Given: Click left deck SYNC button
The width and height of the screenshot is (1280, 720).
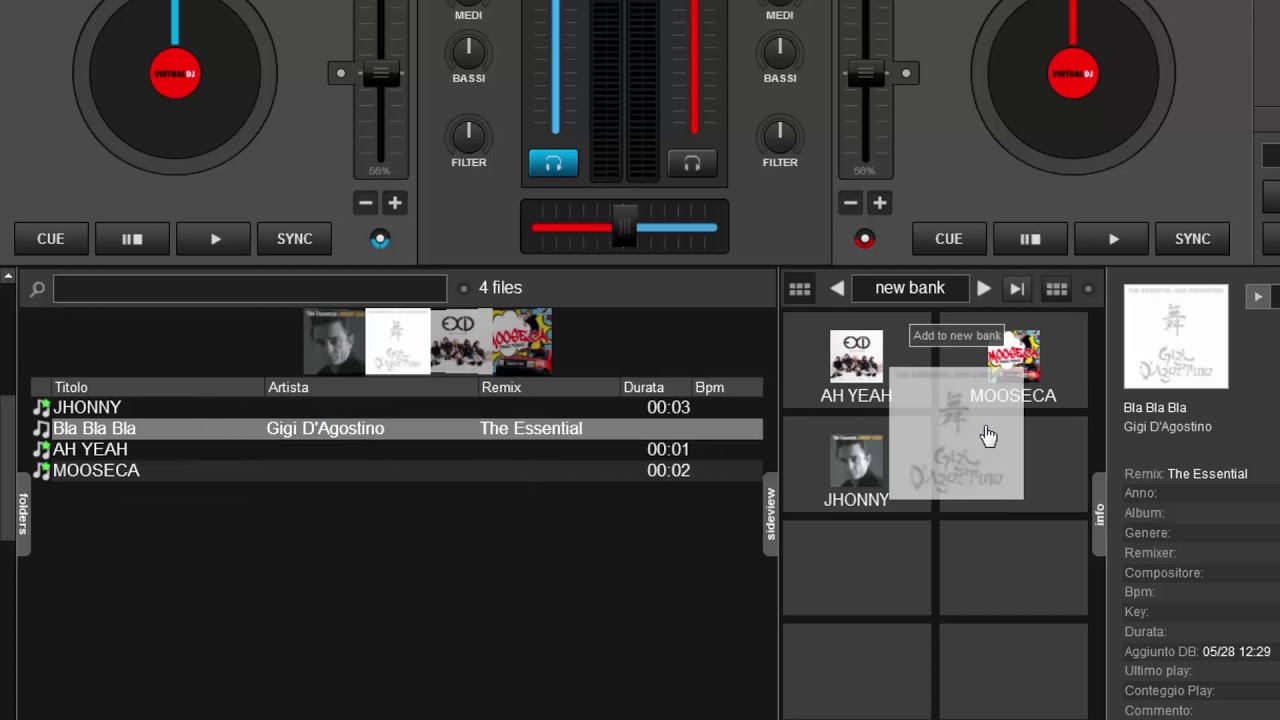Looking at the screenshot, I should [294, 239].
